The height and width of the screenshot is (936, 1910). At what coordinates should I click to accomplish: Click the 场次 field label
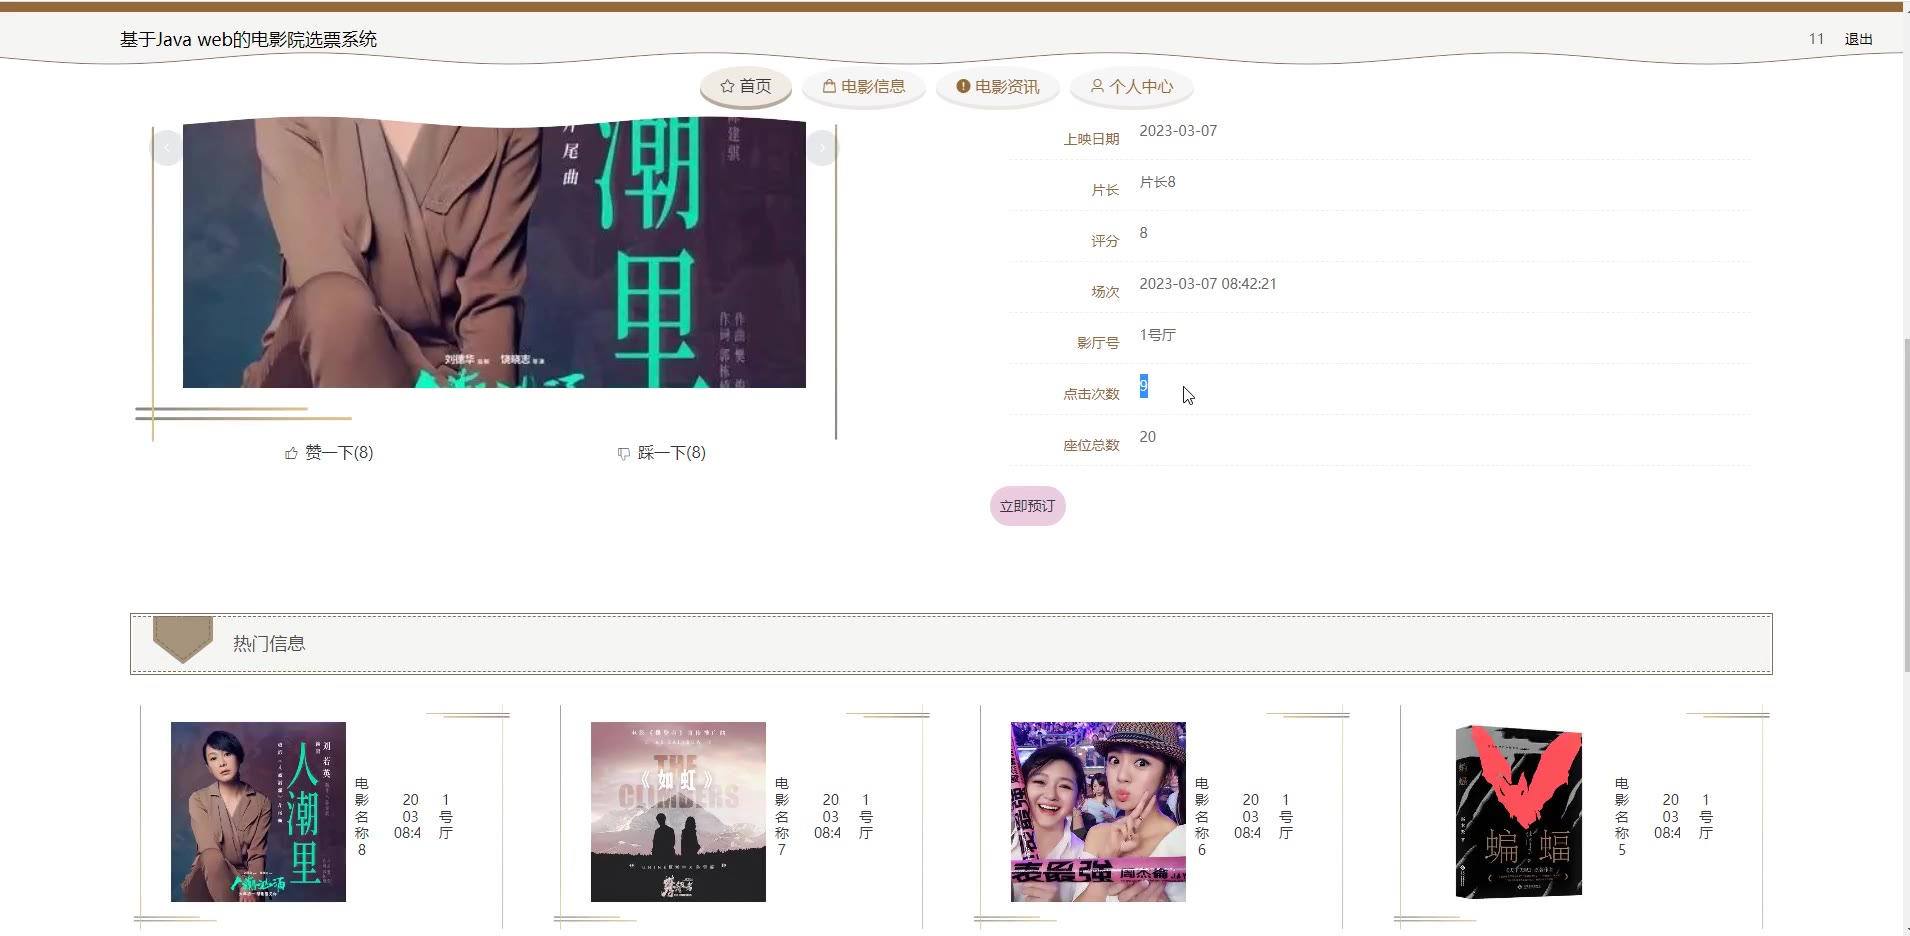[1105, 292]
